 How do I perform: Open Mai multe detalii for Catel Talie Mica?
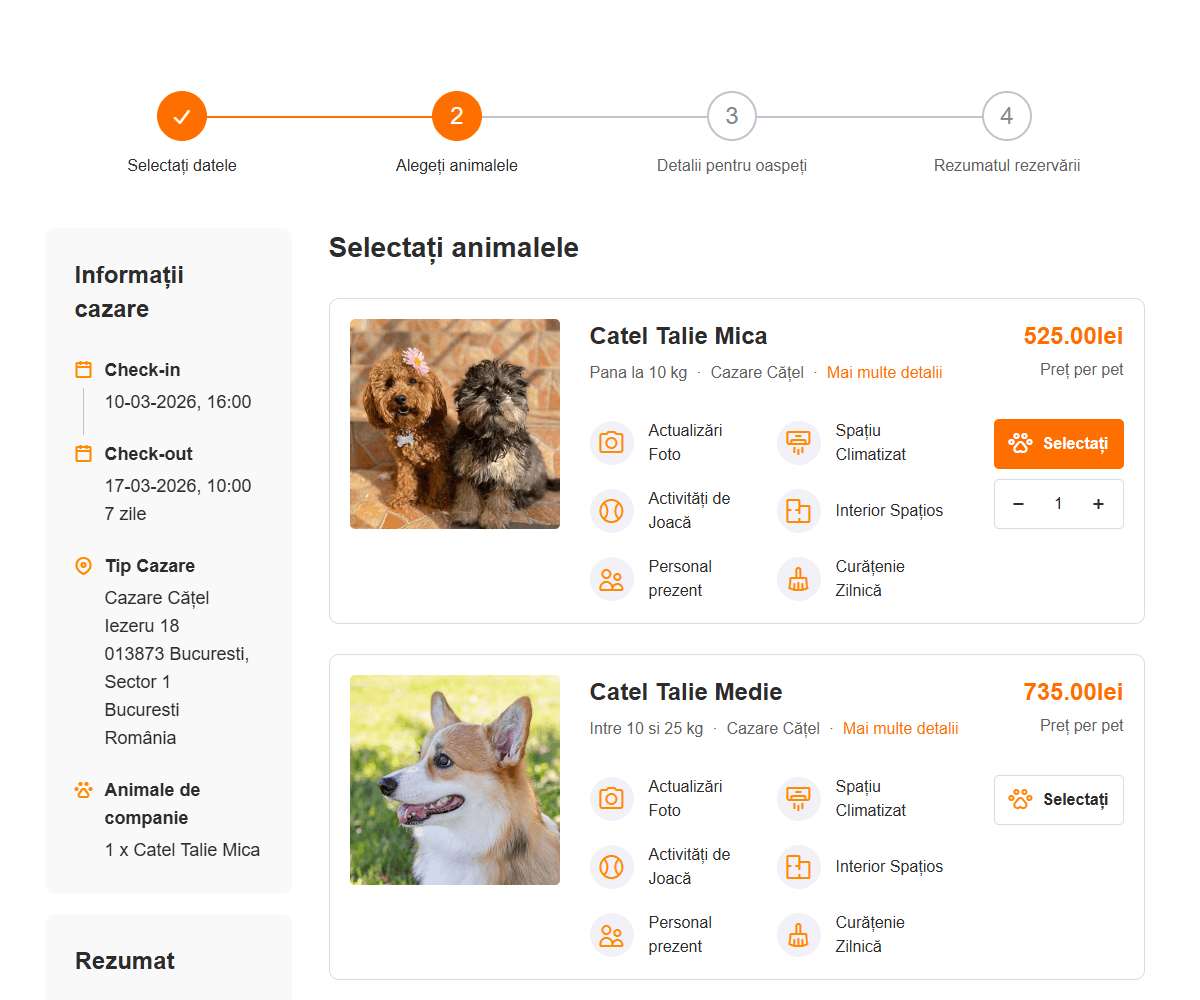pos(884,373)
